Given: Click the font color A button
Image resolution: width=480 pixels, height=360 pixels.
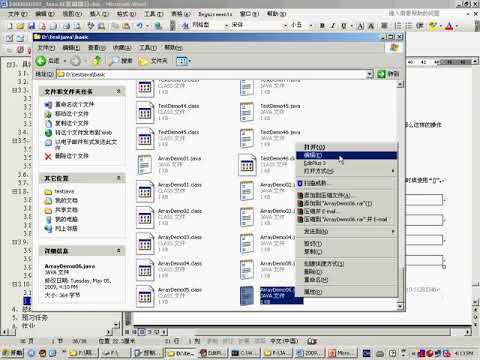Looking at the screenshot, I should [449, 26].
